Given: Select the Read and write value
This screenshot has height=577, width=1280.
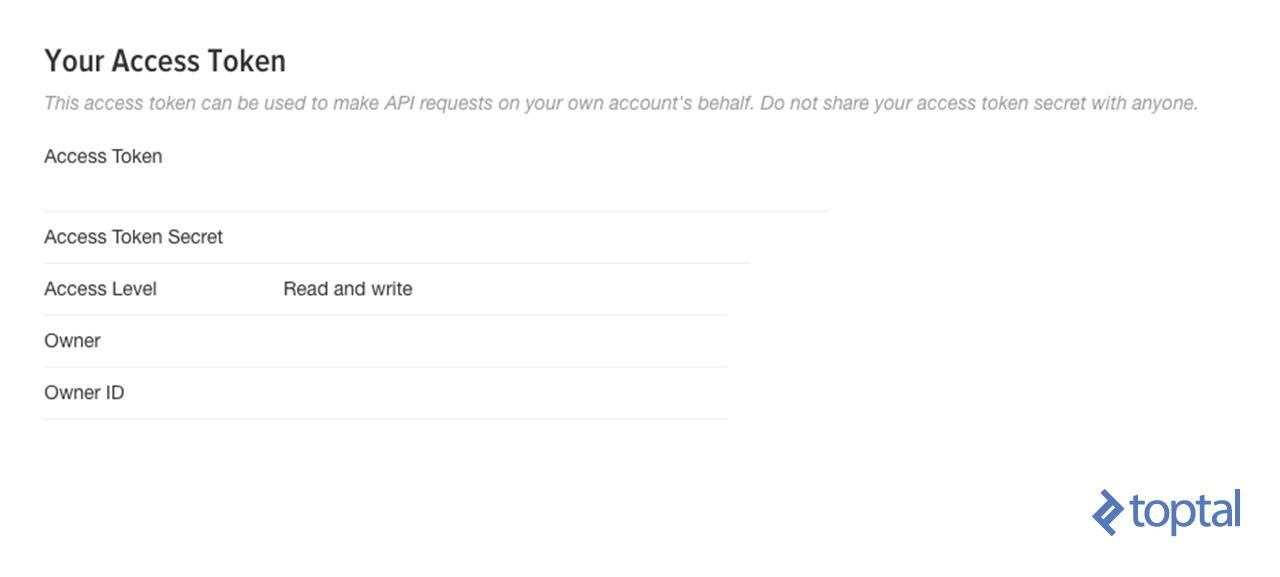Looking at the screenshot, I should click(x=348, y=289).
